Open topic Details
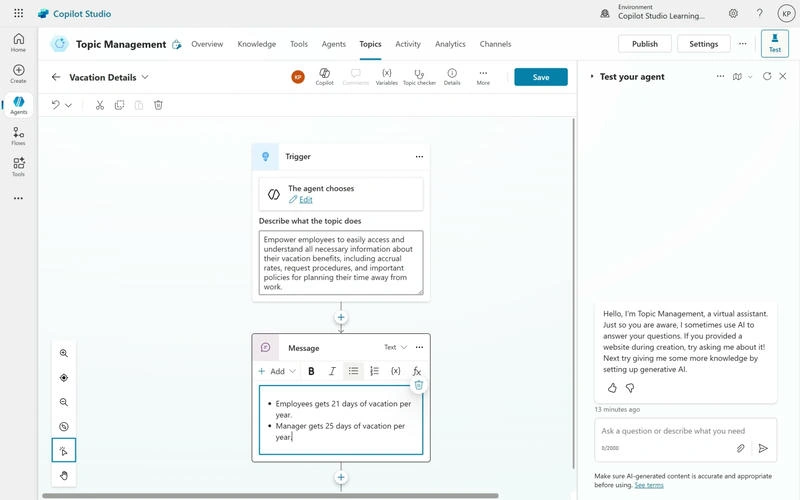The height and width of the screenshot is (500, 800). click(x=452, y=77)
